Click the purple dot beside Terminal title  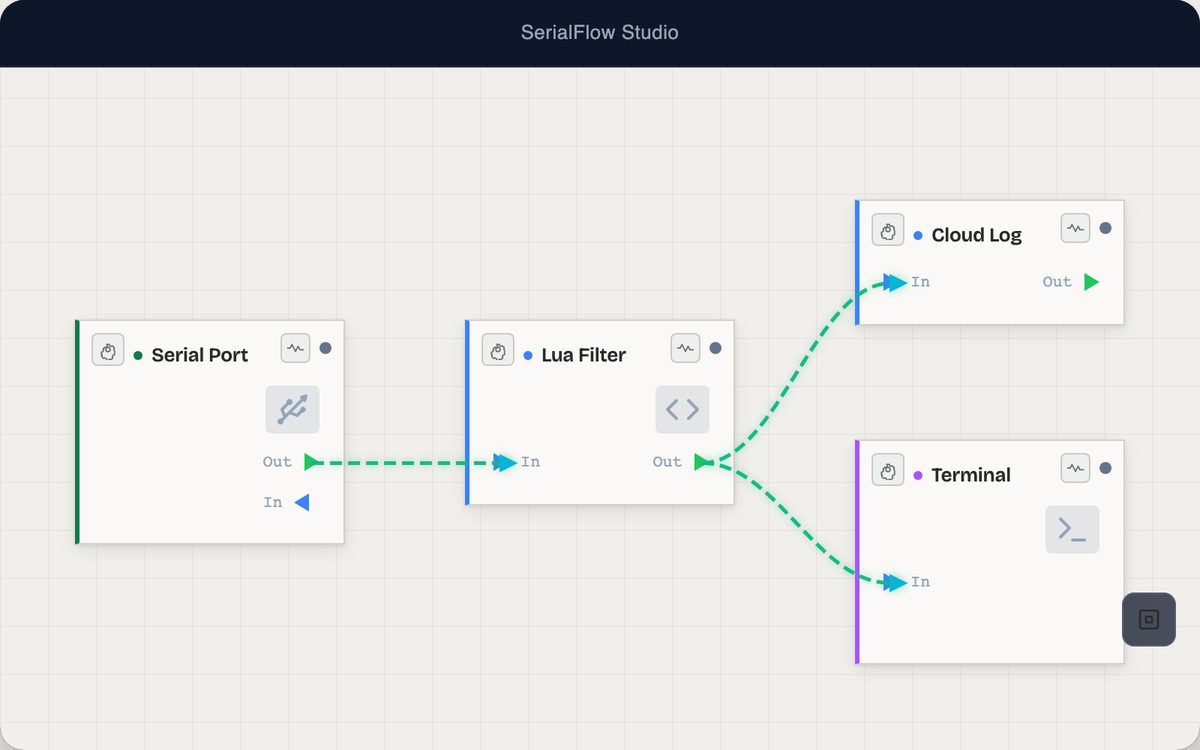[918, 475]
